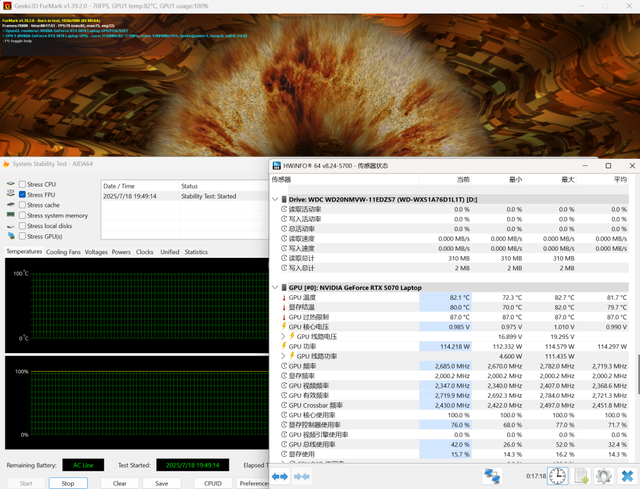Click the 最大 column header in HWiNFO
The image size is (640, 489).
[x=550, y=179]
